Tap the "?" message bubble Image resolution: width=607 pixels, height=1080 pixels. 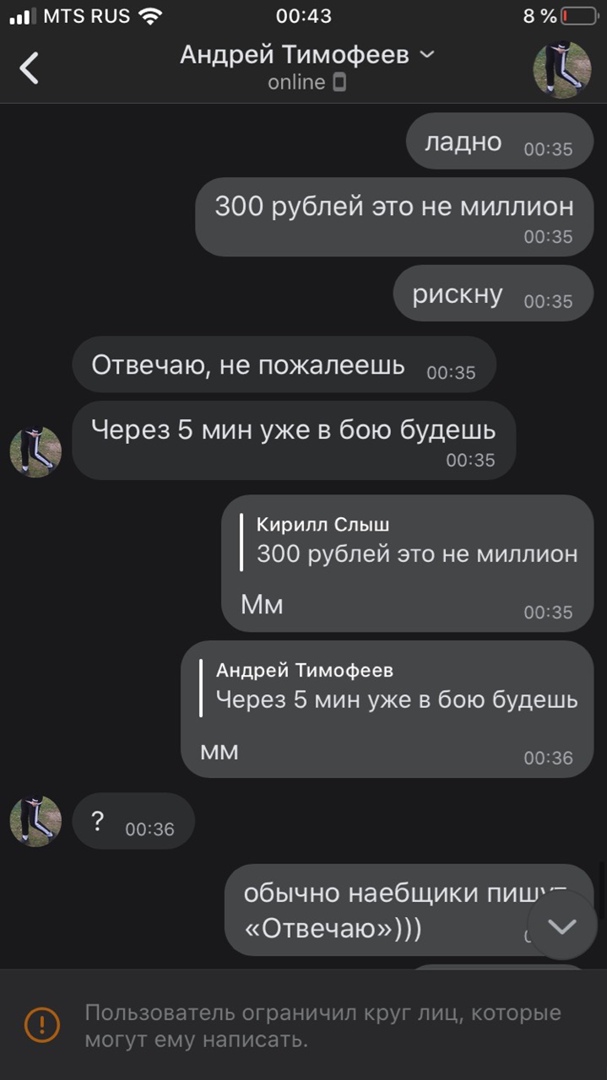(134, 821)
